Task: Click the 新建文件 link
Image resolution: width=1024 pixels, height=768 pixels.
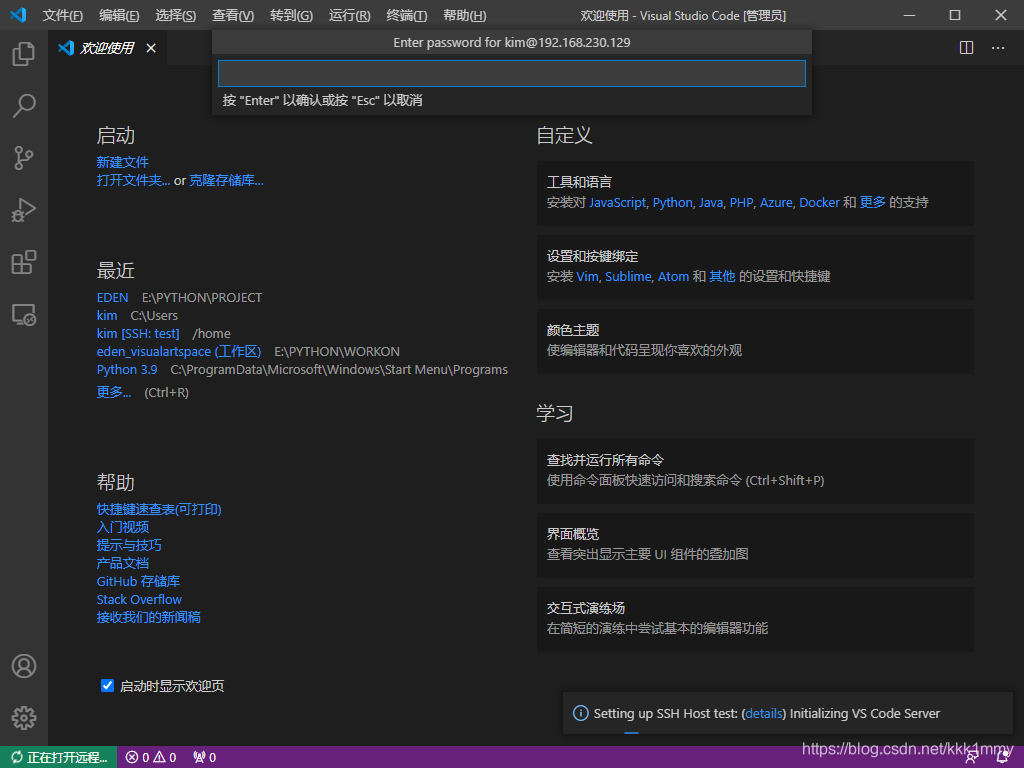Action: tap(123, 162)
